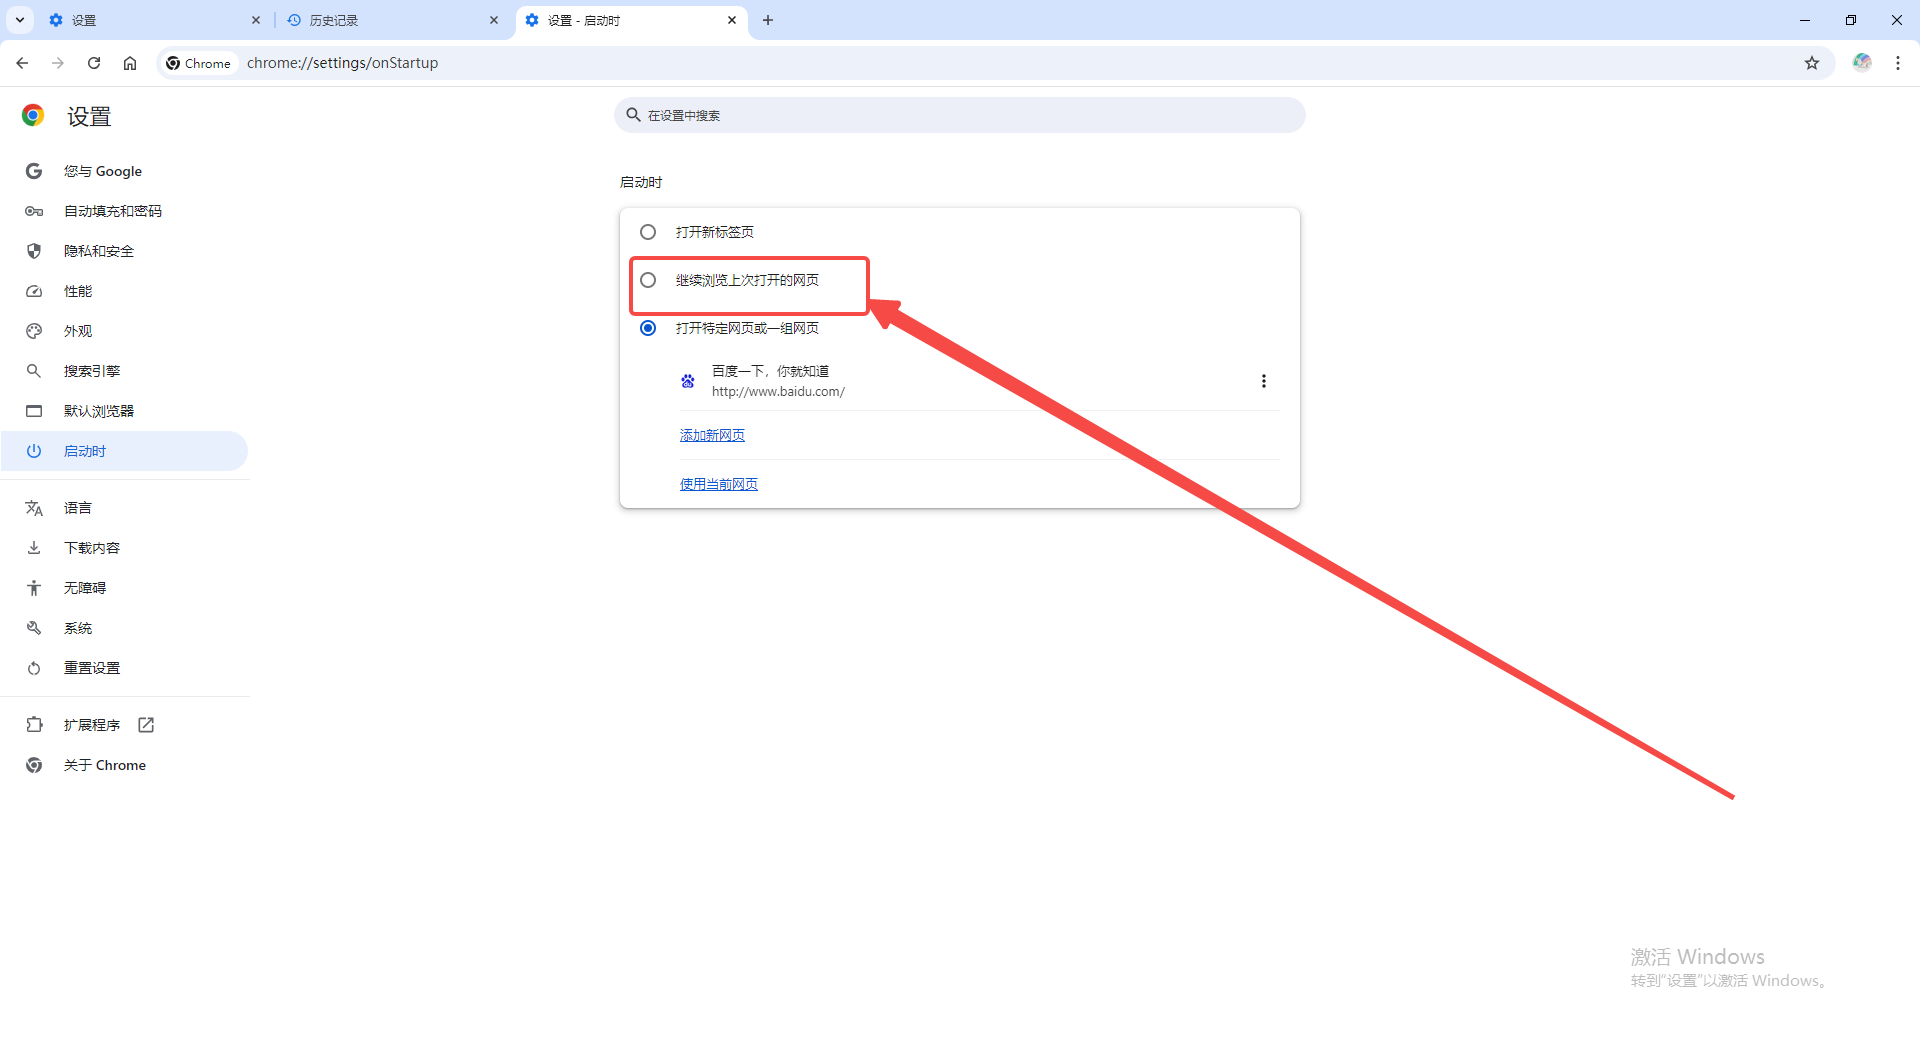Click the home icon in the toolbar

click(x=130, y=63)
